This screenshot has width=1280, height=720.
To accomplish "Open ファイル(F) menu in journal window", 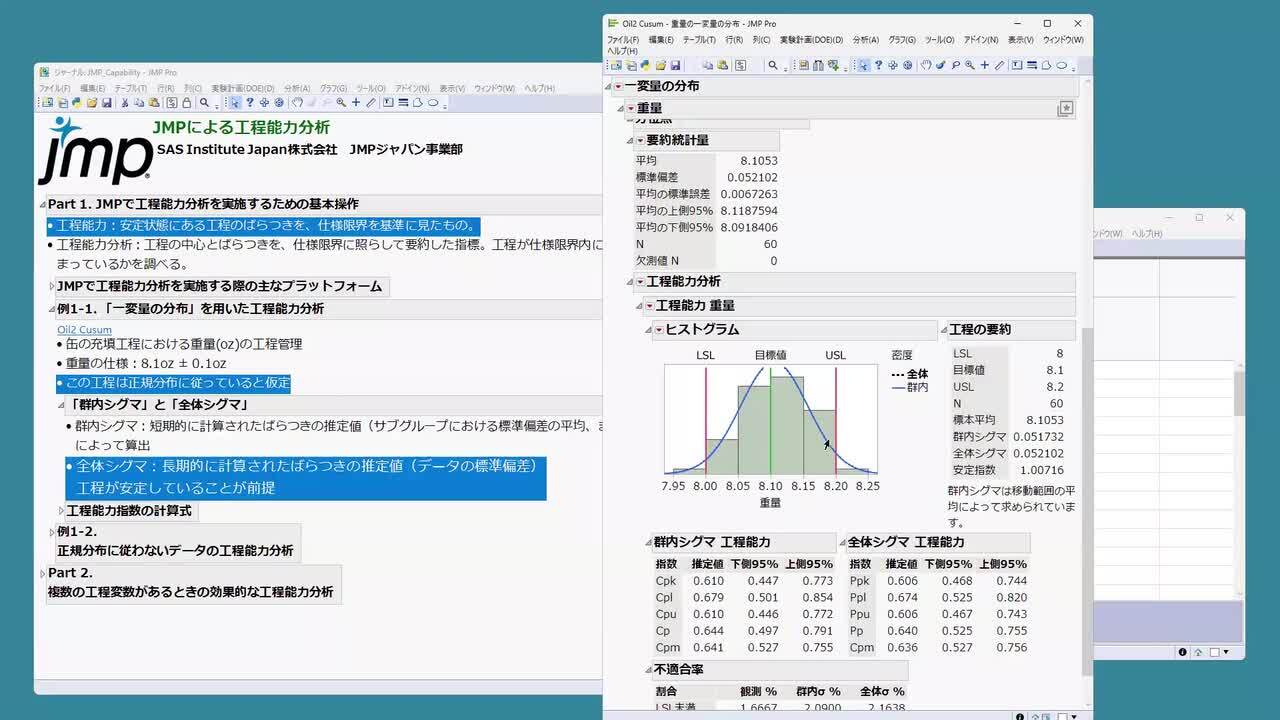I will (x=54, y=88).
